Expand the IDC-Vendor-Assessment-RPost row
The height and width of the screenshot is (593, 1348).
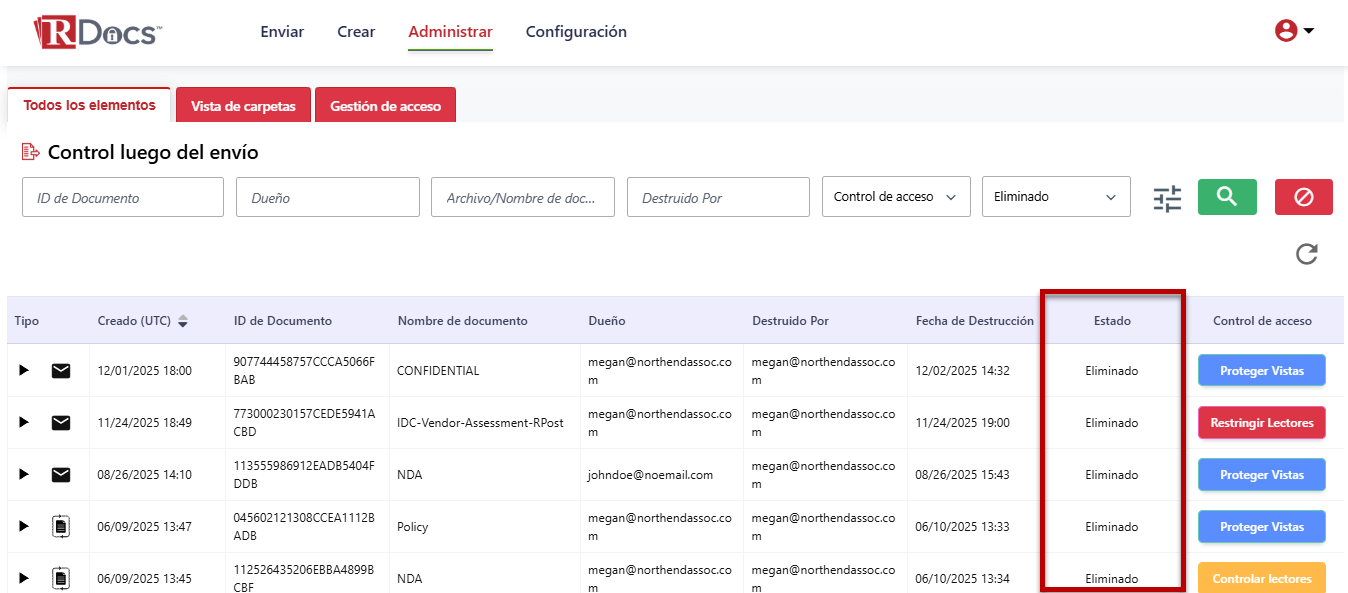[x=24, y=423]
